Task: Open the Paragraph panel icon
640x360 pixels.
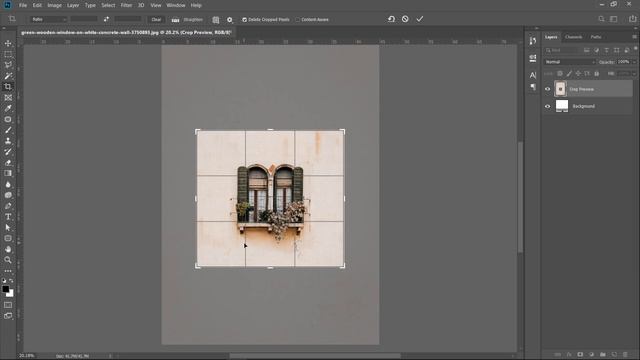Action: tap(533, 87)
